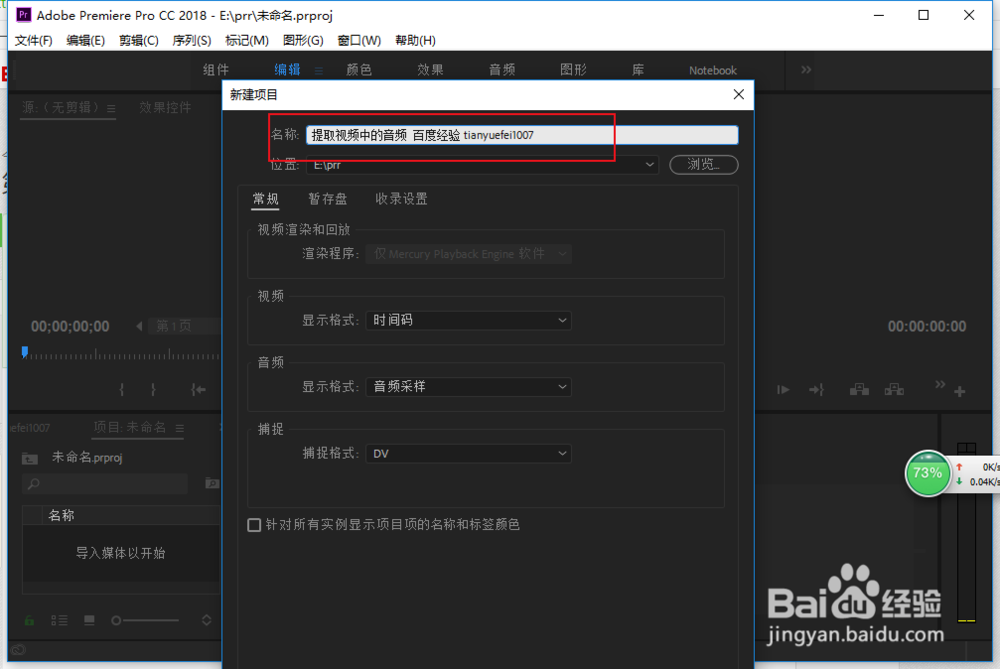The image size is (1000, 669).
Task: Open 图形(G) menu
Action: [x=303, y=40]
